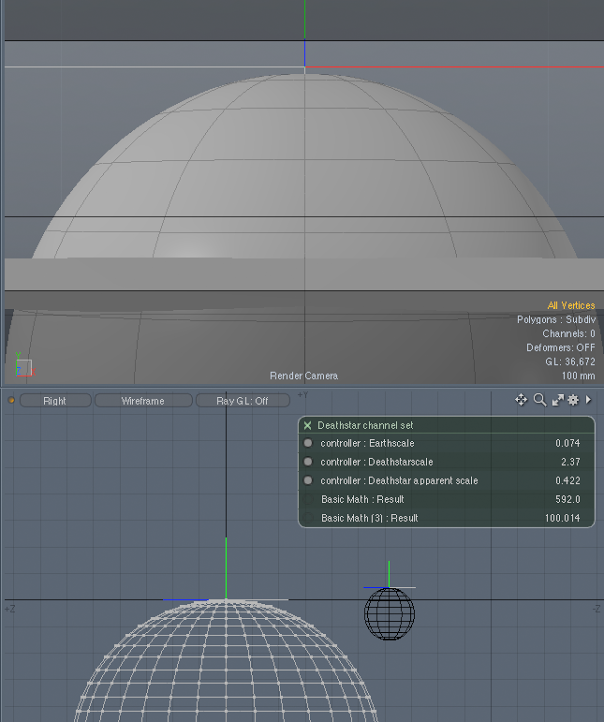Click the Earthscale value 0.074
The width and height of the screenshot is (604, 722).
click(567, 443)
